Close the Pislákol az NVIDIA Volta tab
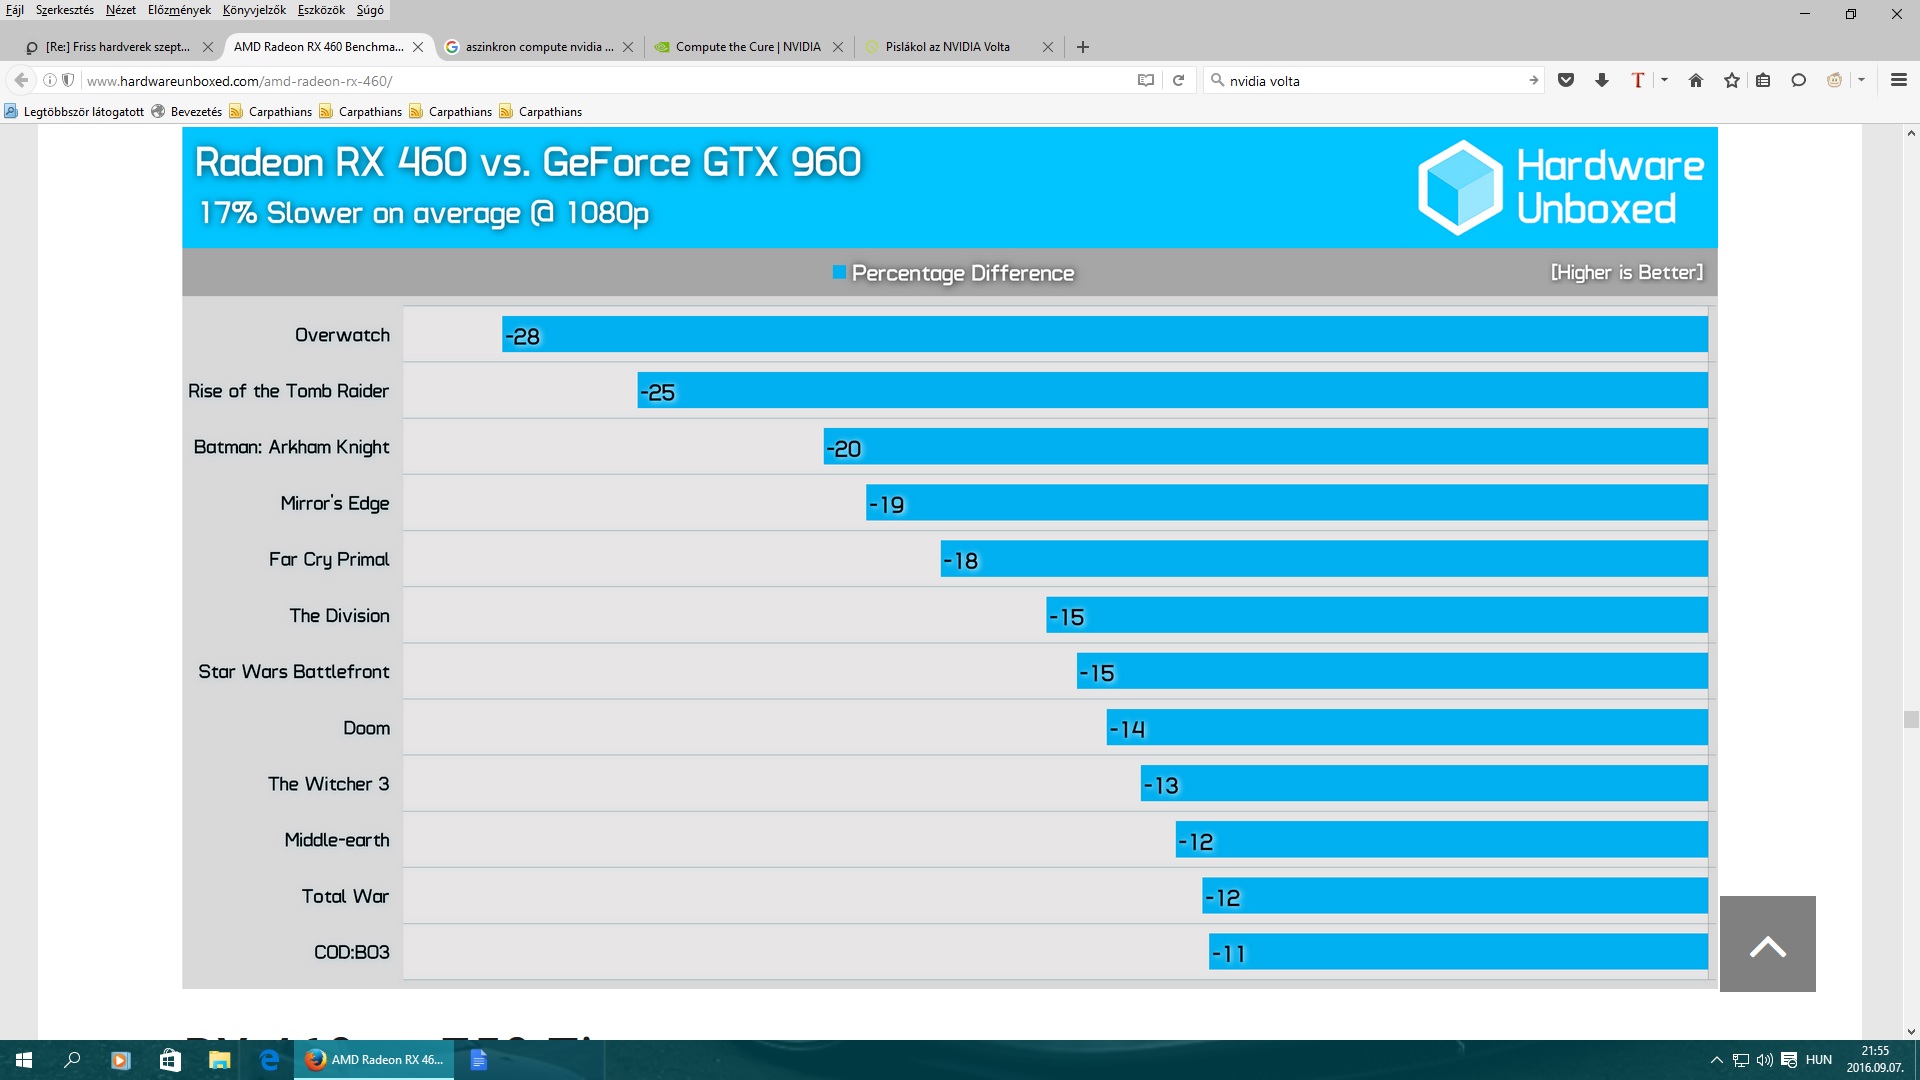Viewport: 1920px width, 1080px height. (x=1048, y=47)
